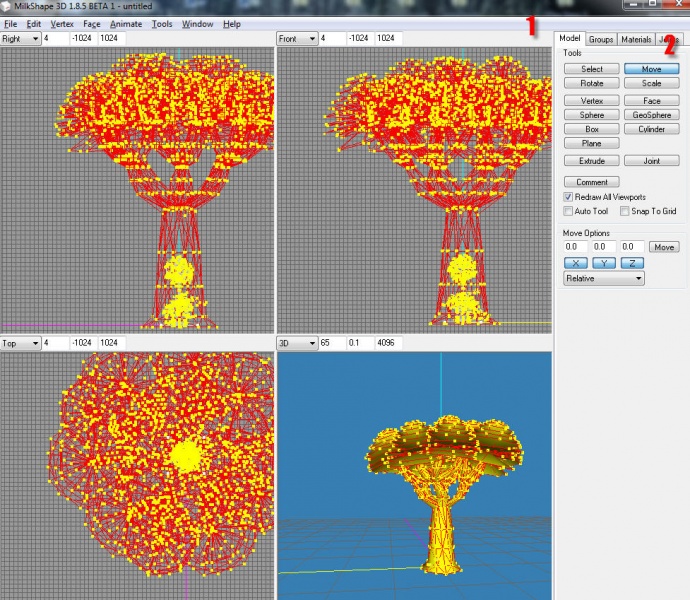The image size is (690, 600).
Task: Open the Relative move mode dropdown
Action: pyautogui.click(x=604, y=279)
